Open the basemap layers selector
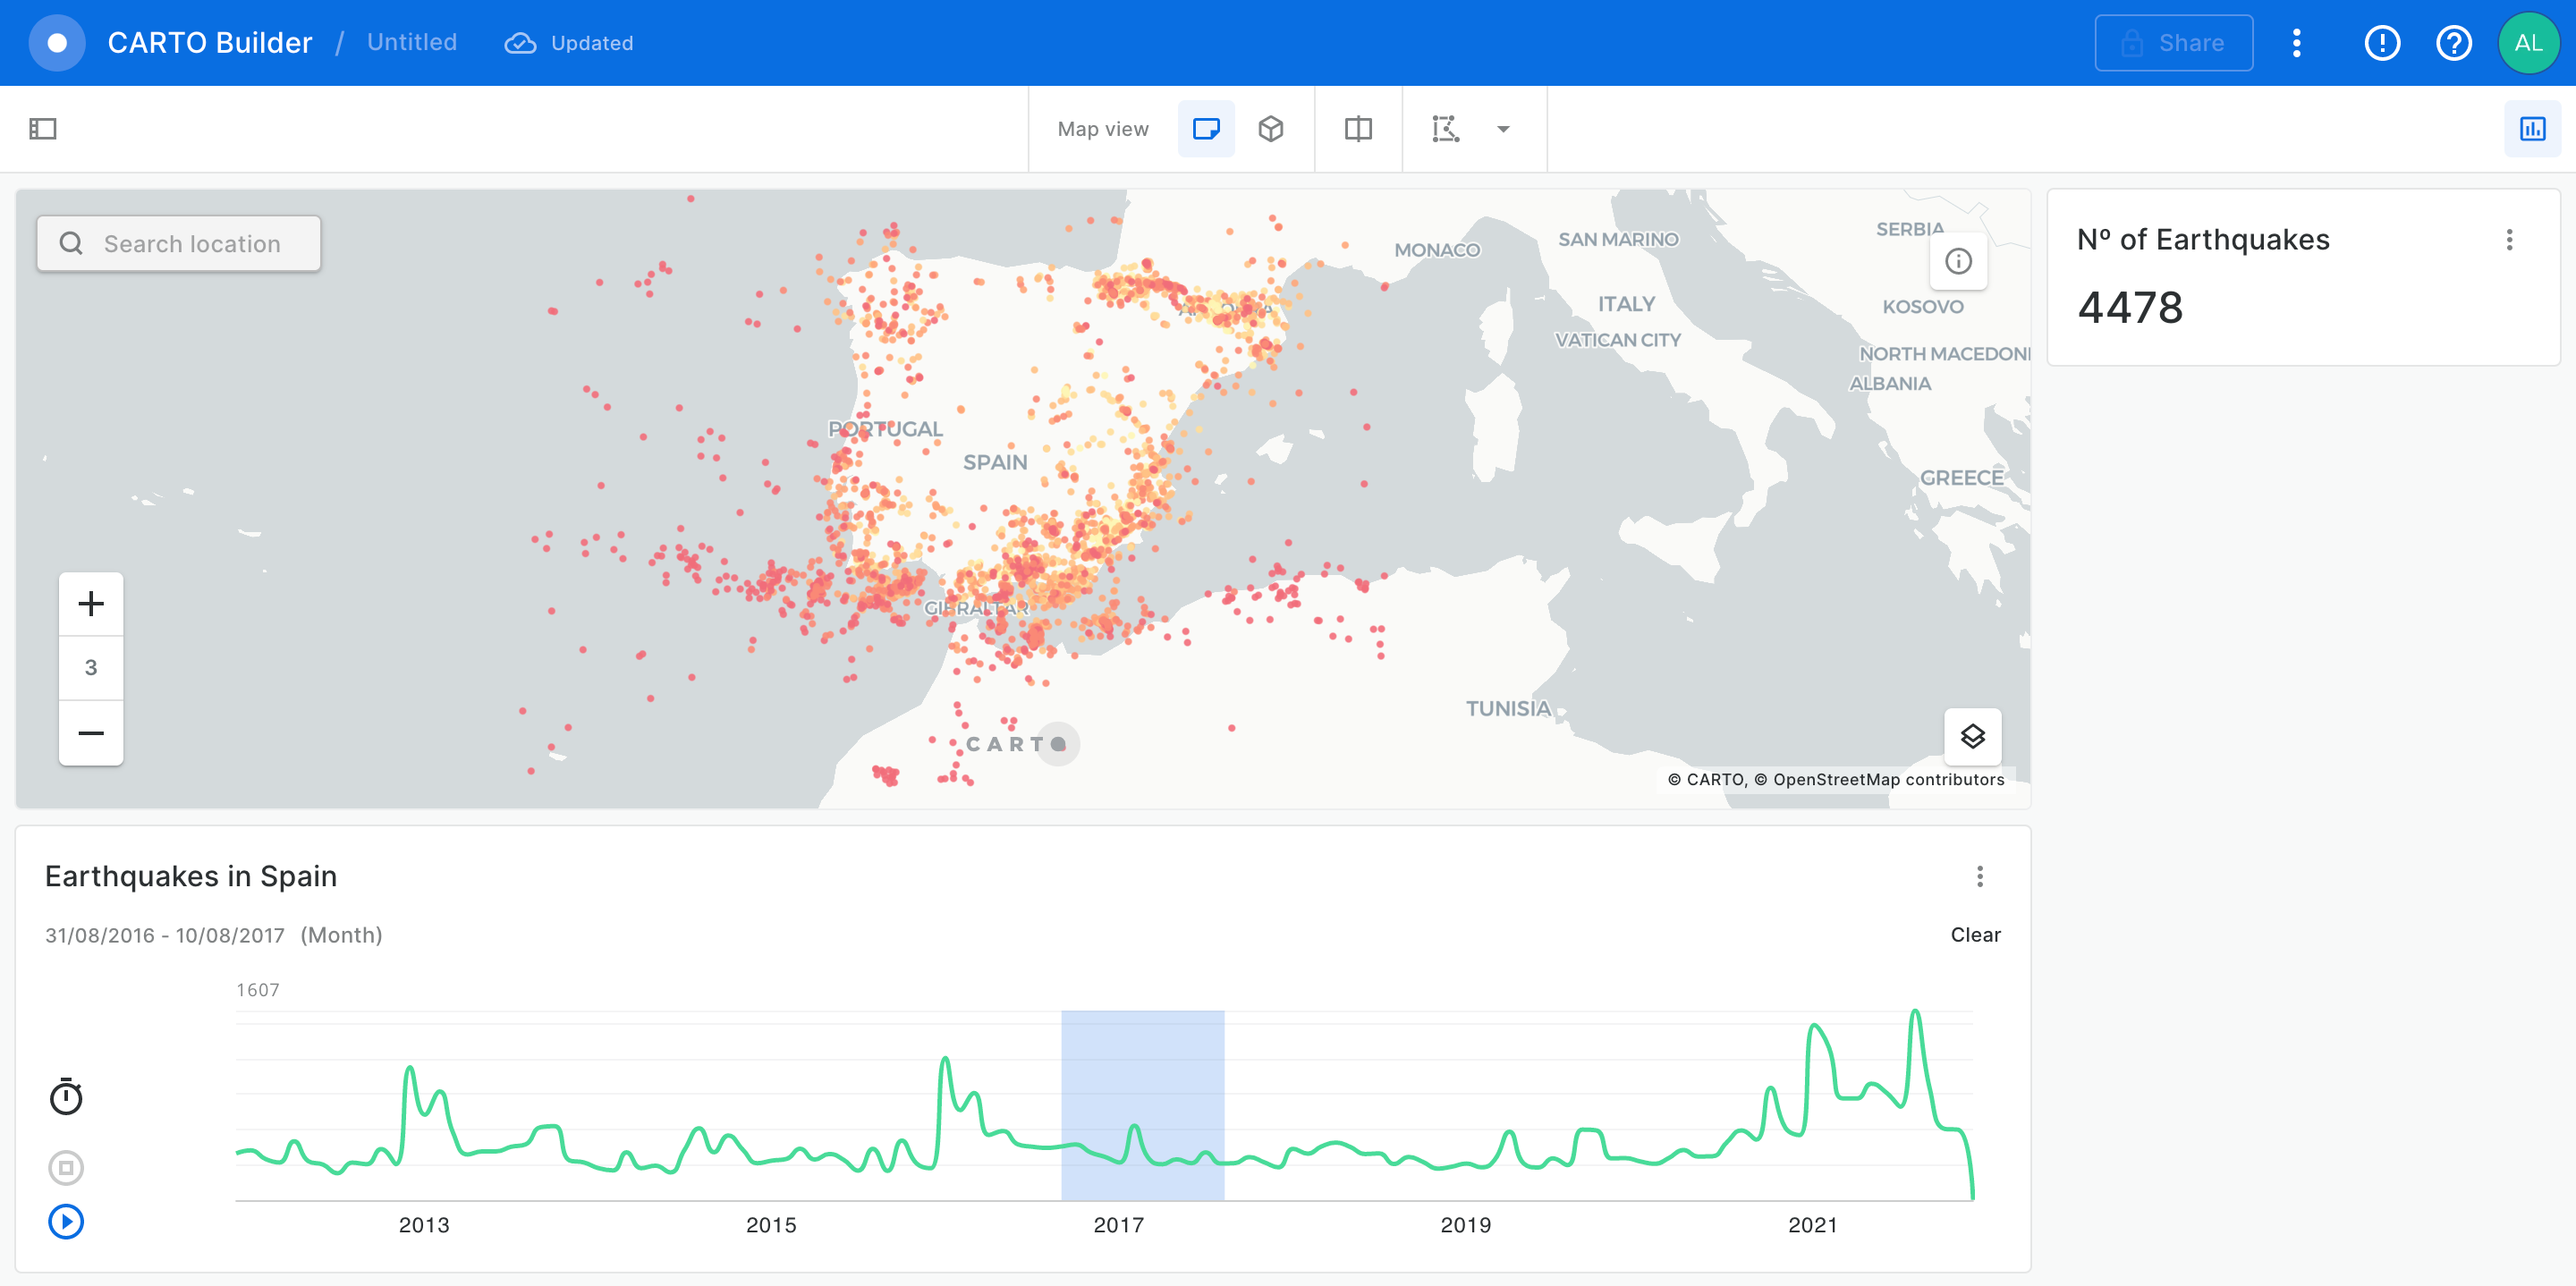The height and width of the screenshot is (1286, 2576). click(1971, 737)
